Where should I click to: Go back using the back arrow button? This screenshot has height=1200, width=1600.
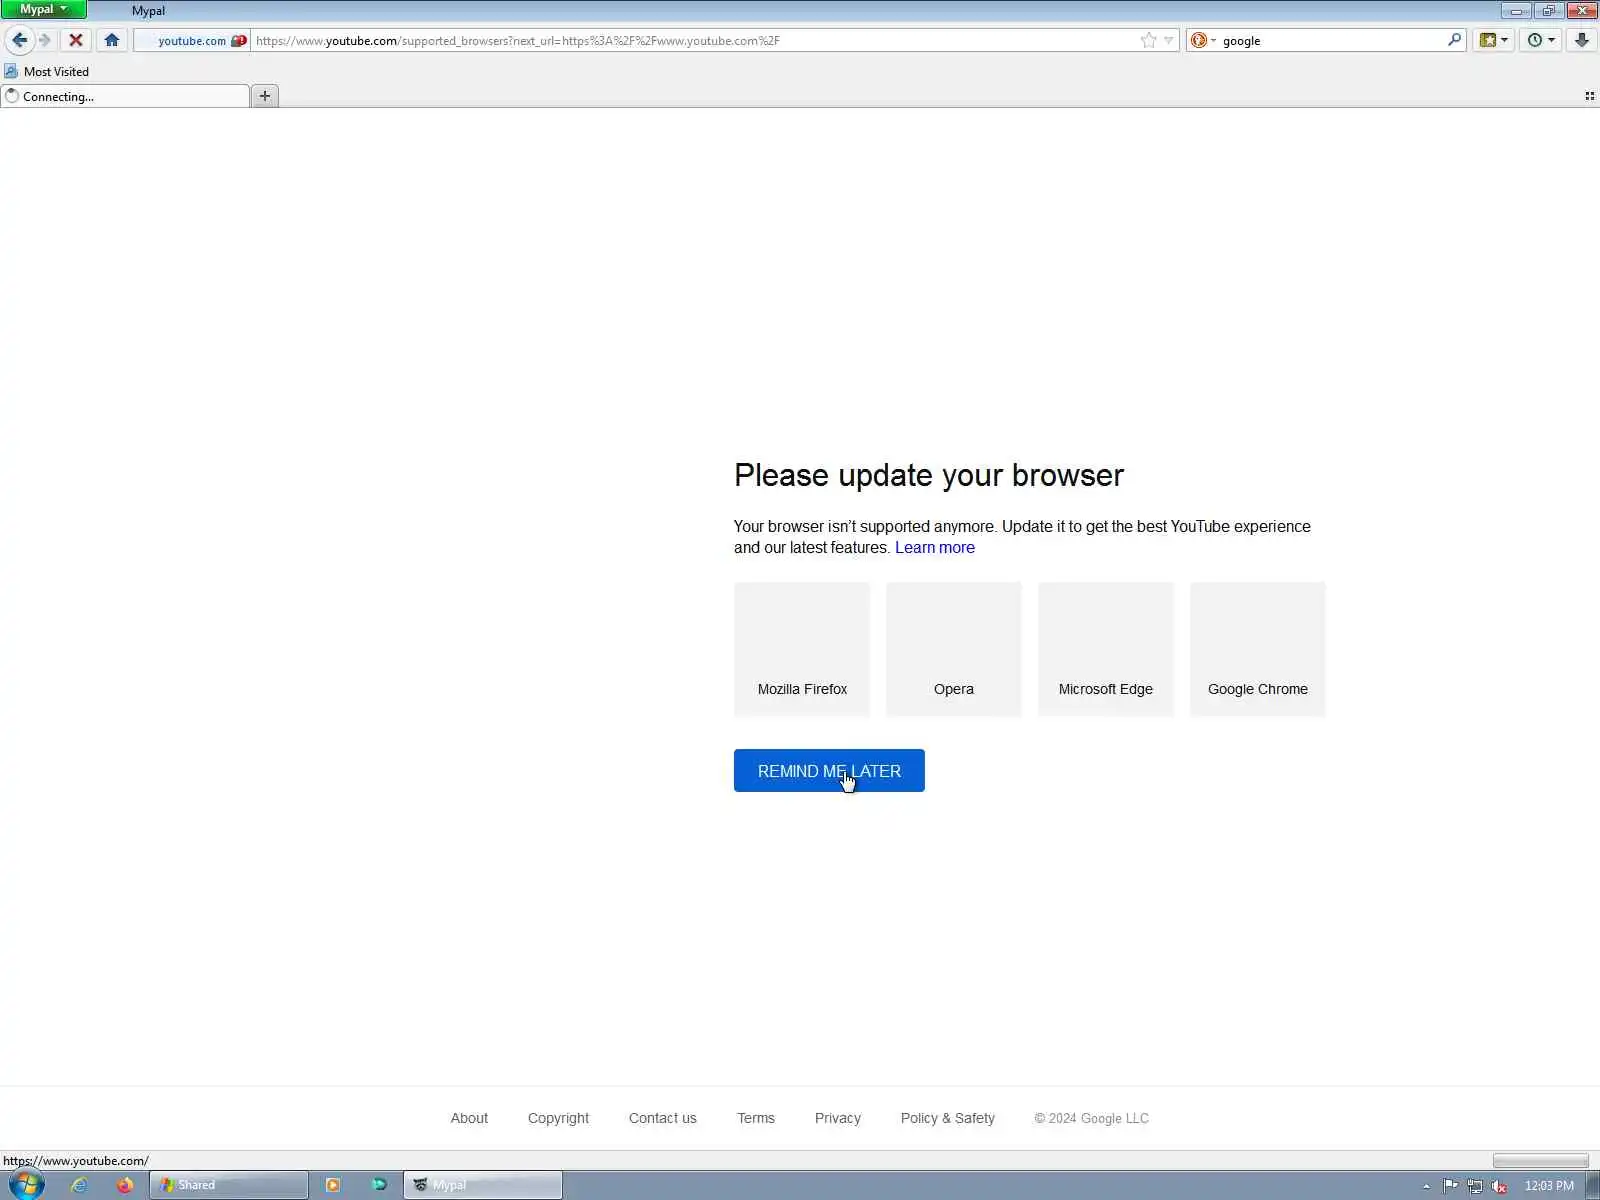(x=19, y=40)
